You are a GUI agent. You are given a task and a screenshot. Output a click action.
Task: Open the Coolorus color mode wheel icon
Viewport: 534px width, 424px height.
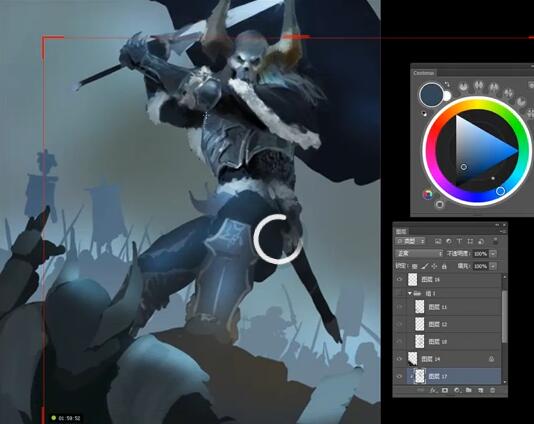[428, 194]
